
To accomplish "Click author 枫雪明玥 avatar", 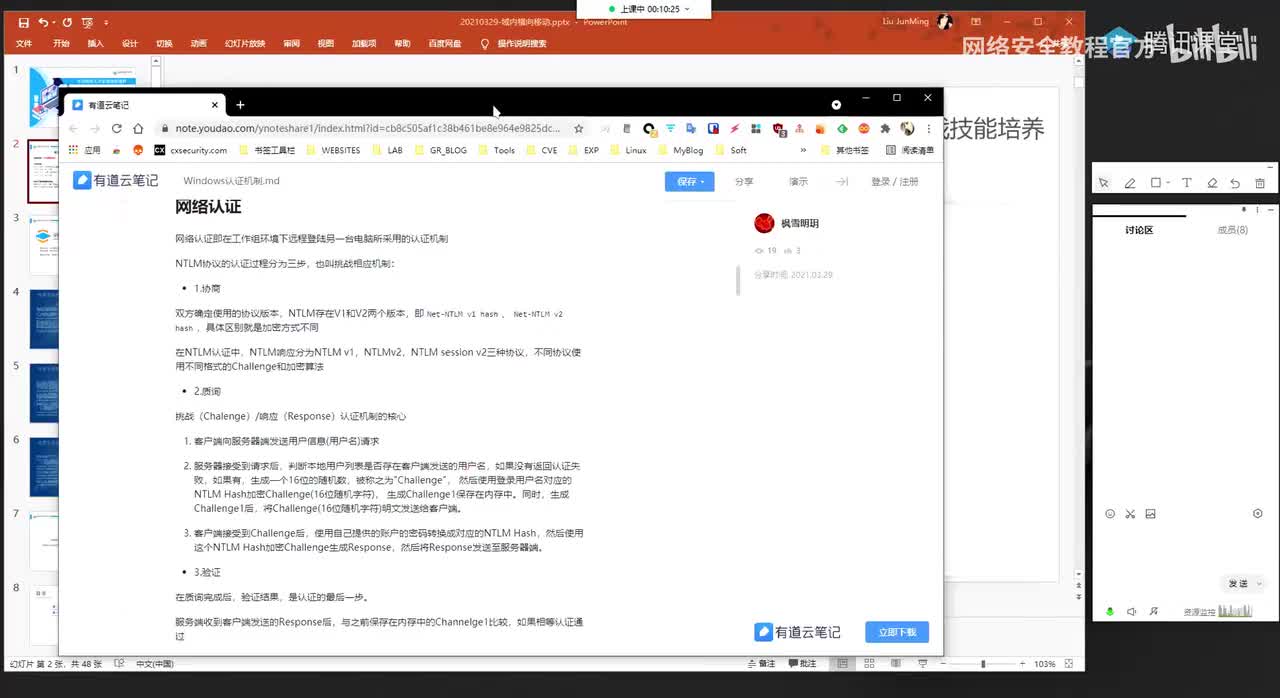I will coord(764,223).
